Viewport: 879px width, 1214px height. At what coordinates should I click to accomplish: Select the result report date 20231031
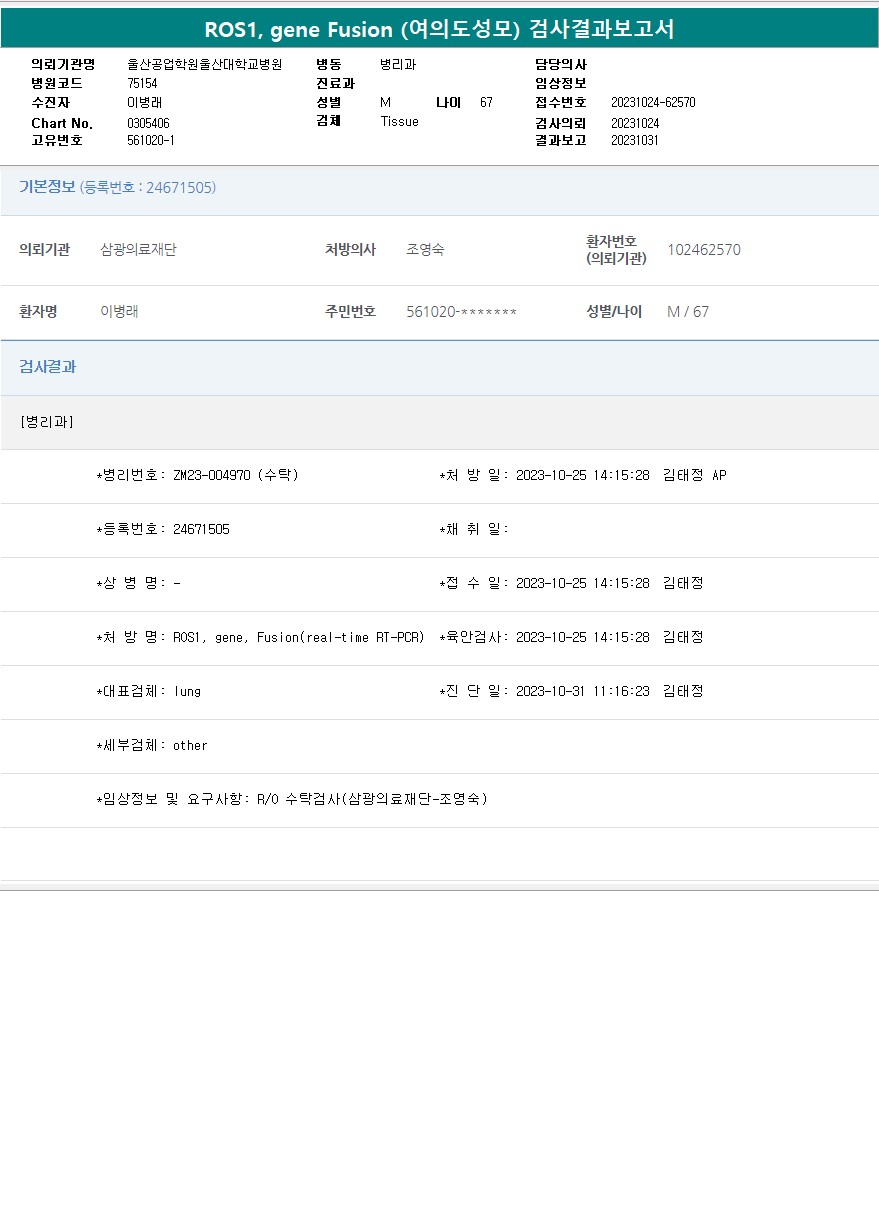click(634, 140)
